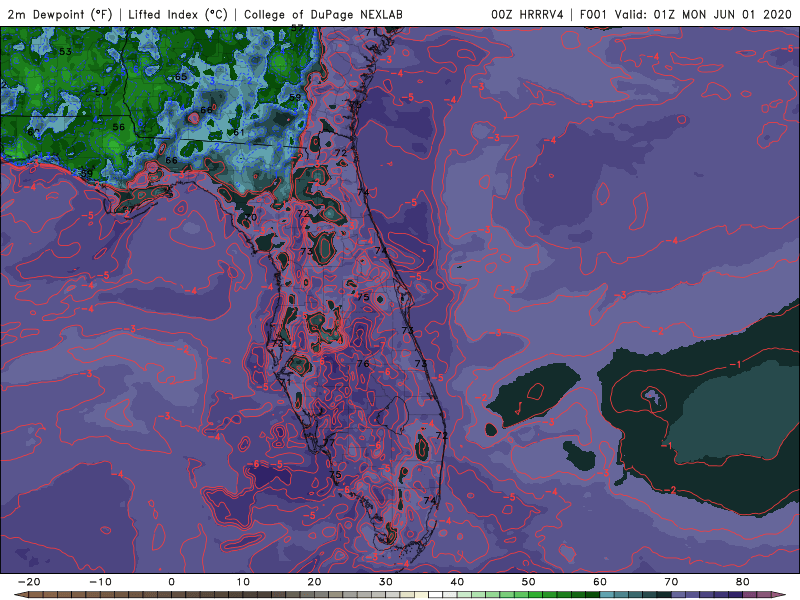Click the 'Valid: 01Z MON JUN 01 2020' text
Viewport: 800px width, 600px height.
(x=703, y=14)
